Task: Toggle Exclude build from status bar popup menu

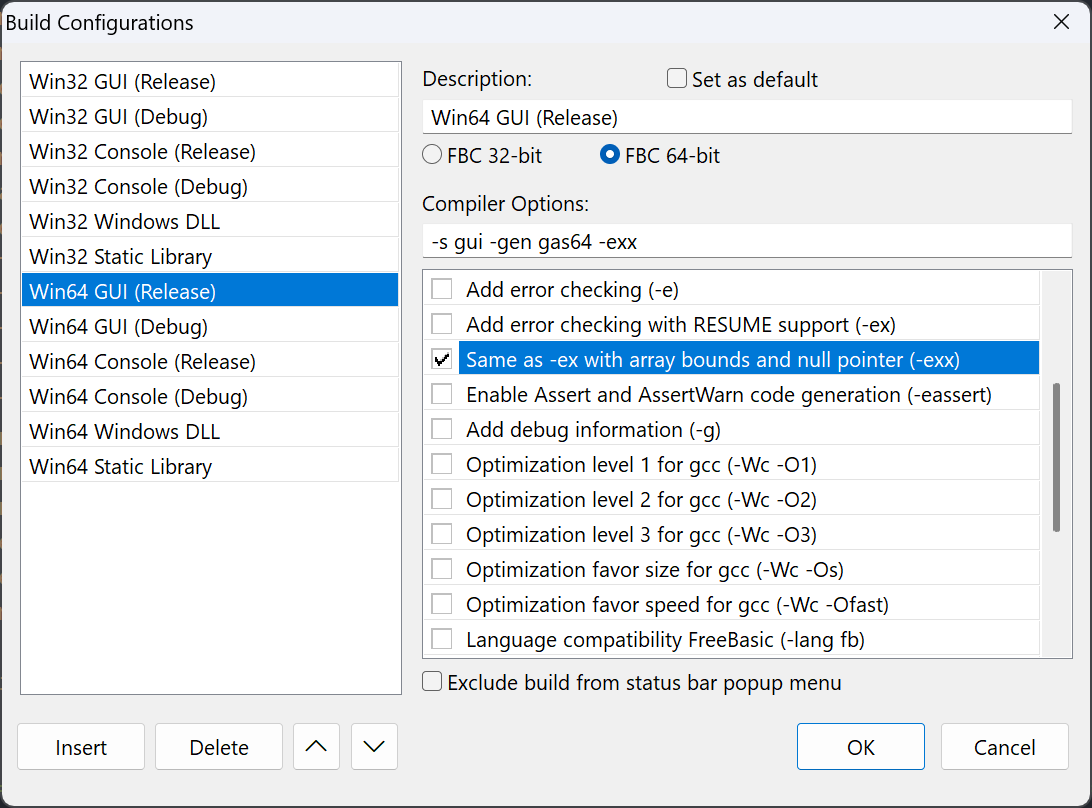Action: [x=432, y=681]
